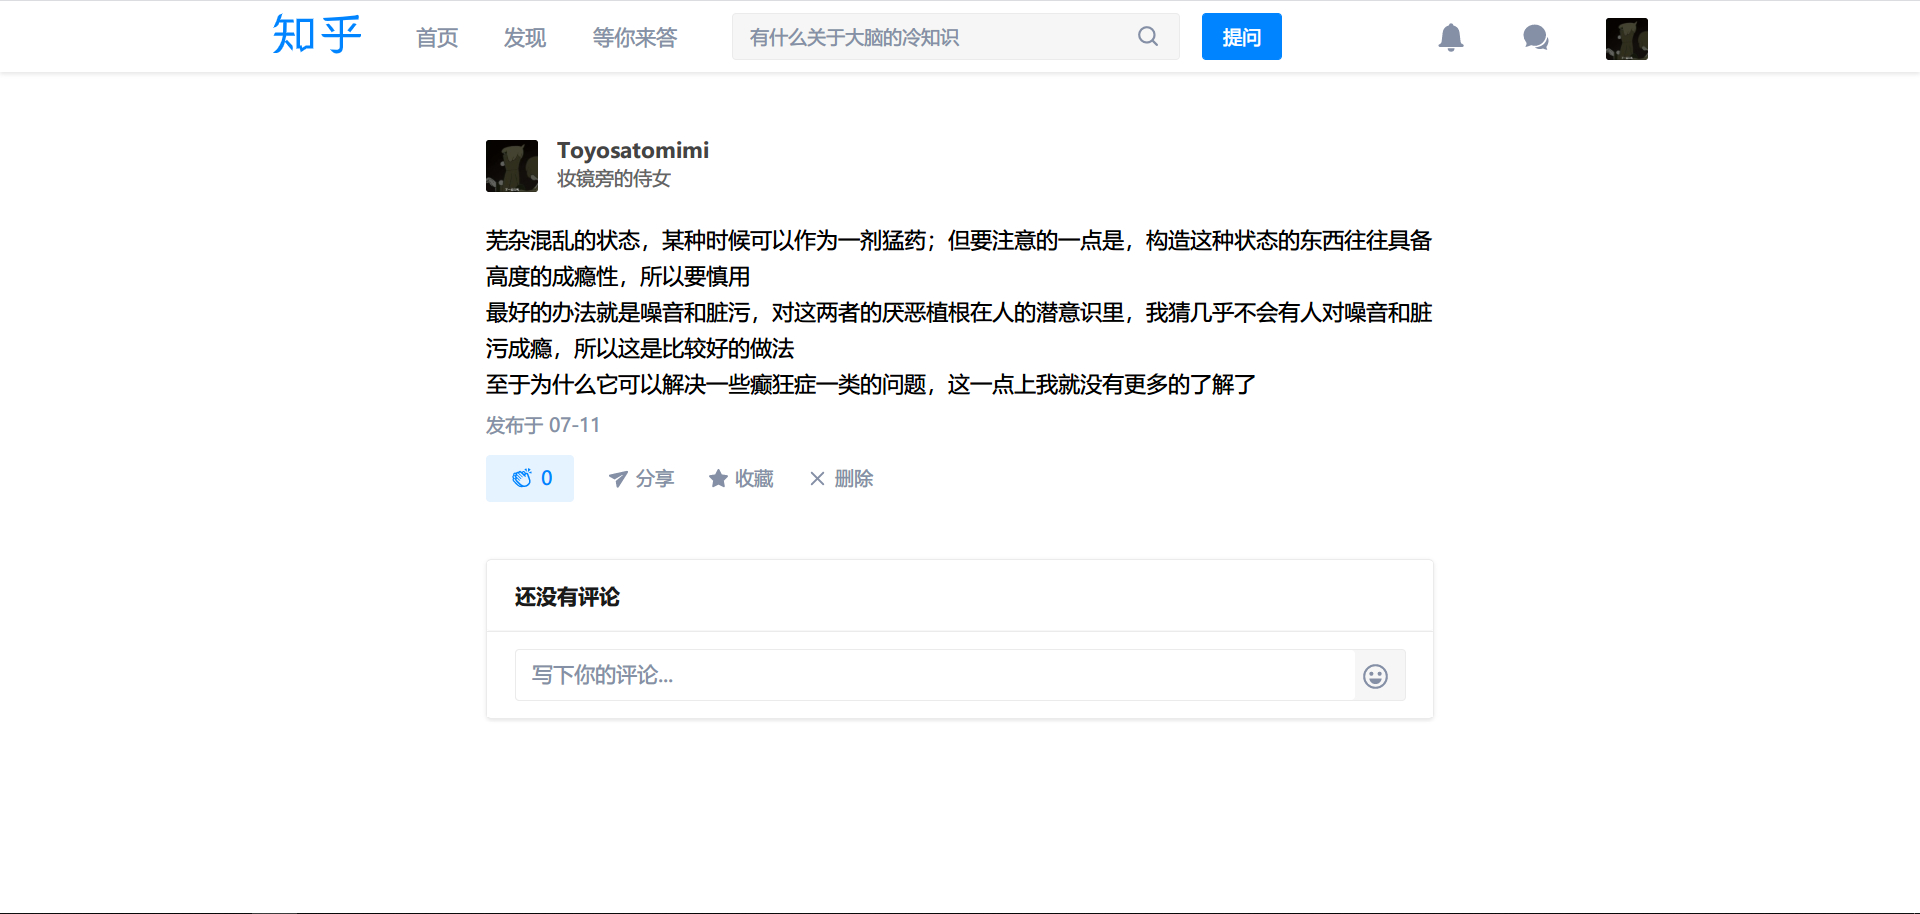Delete the post with 删除
Image resolution: width=1920 pixels, height=914 pixels.
pyautogui.click(x=841, y=479)
